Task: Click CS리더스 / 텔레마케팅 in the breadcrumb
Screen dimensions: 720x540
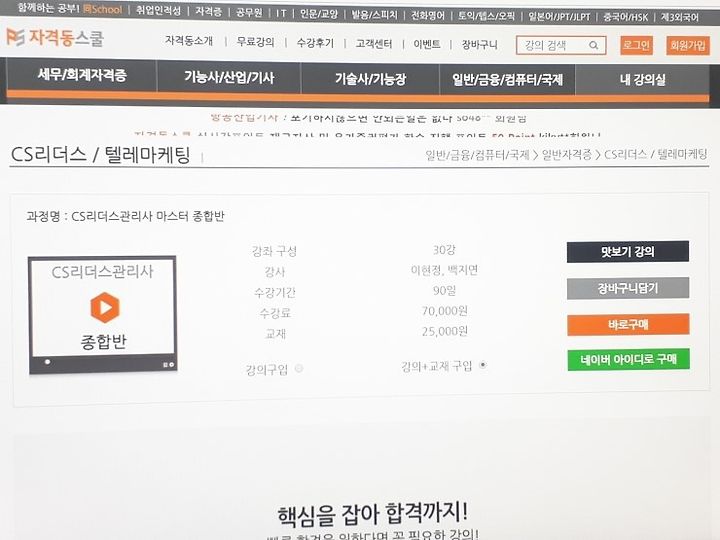Action: coord(656,154)
